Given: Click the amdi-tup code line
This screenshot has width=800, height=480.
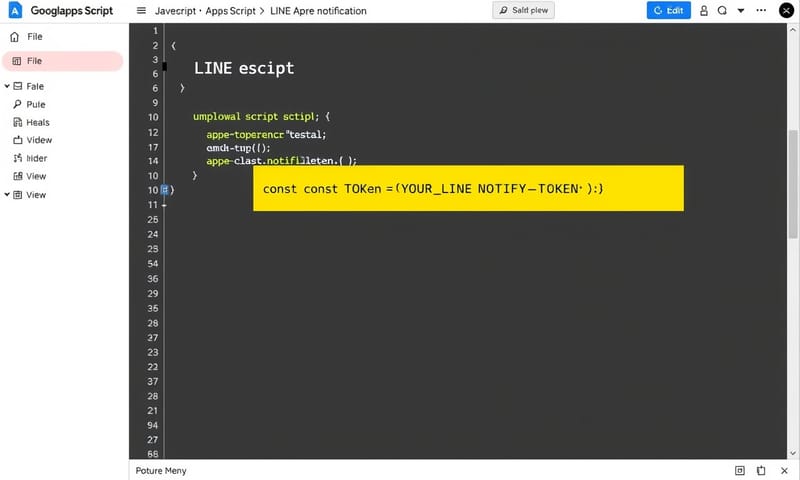Looking at the screenshot, I should (x=238, y=148).
